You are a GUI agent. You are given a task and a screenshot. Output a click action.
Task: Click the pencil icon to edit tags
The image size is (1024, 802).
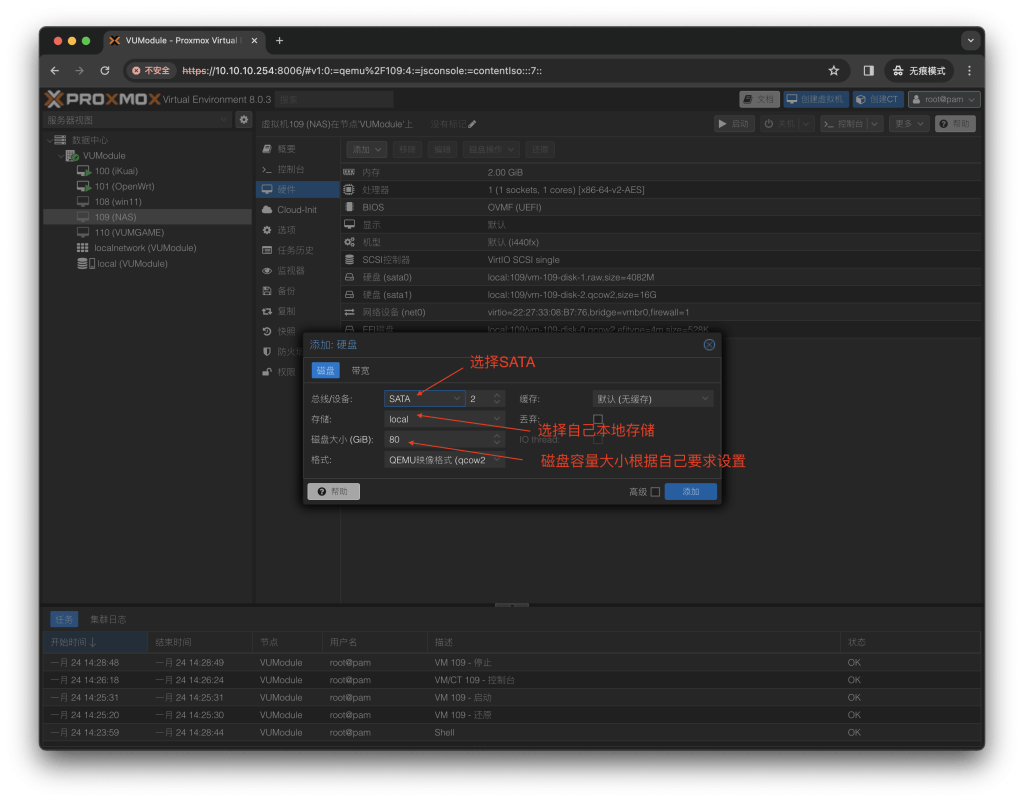[x=472, y=124]
